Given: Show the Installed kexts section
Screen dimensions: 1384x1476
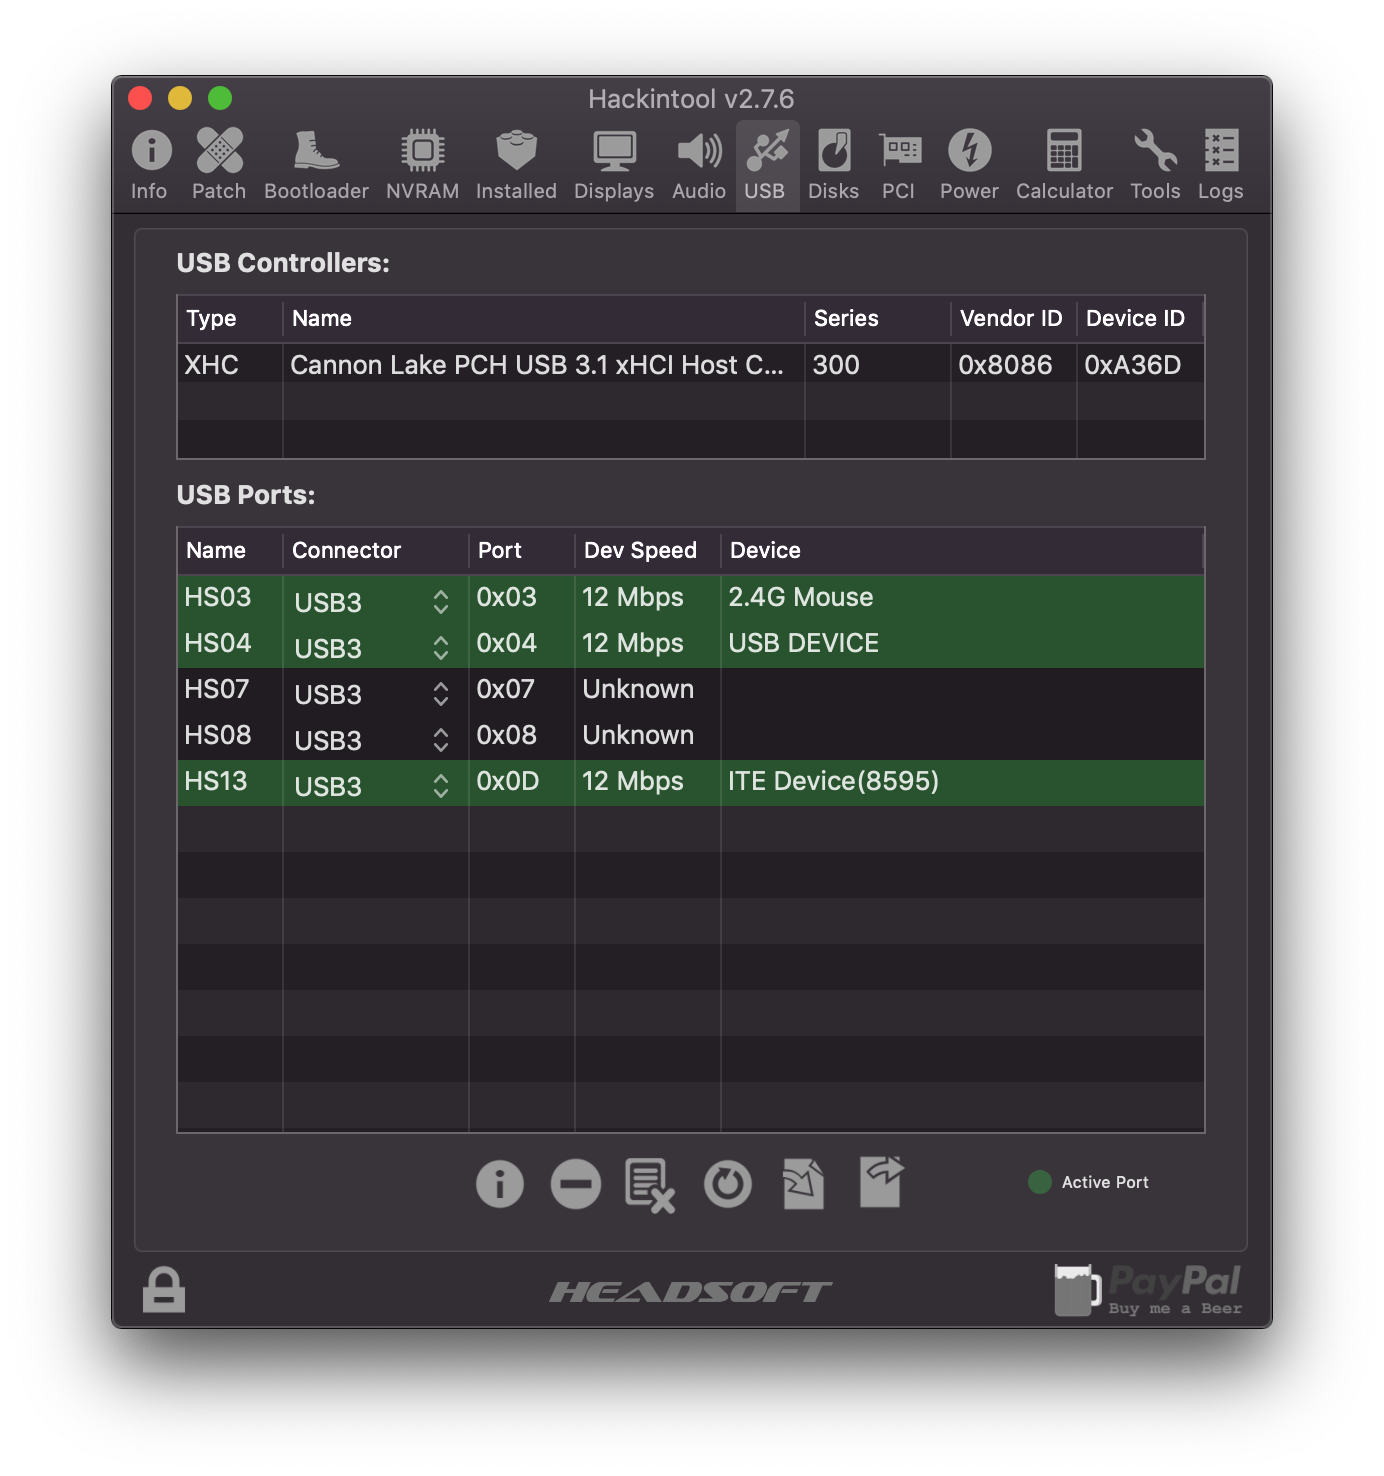Looking at the screenshot, I should tap(516, 165).
